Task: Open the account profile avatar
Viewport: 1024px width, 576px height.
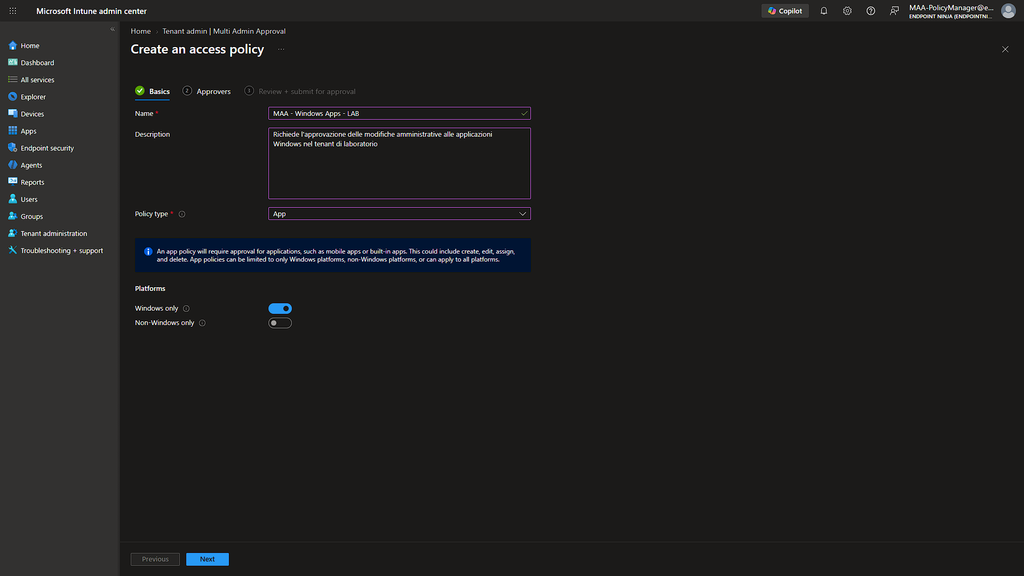Action: tap(1008, 11)
